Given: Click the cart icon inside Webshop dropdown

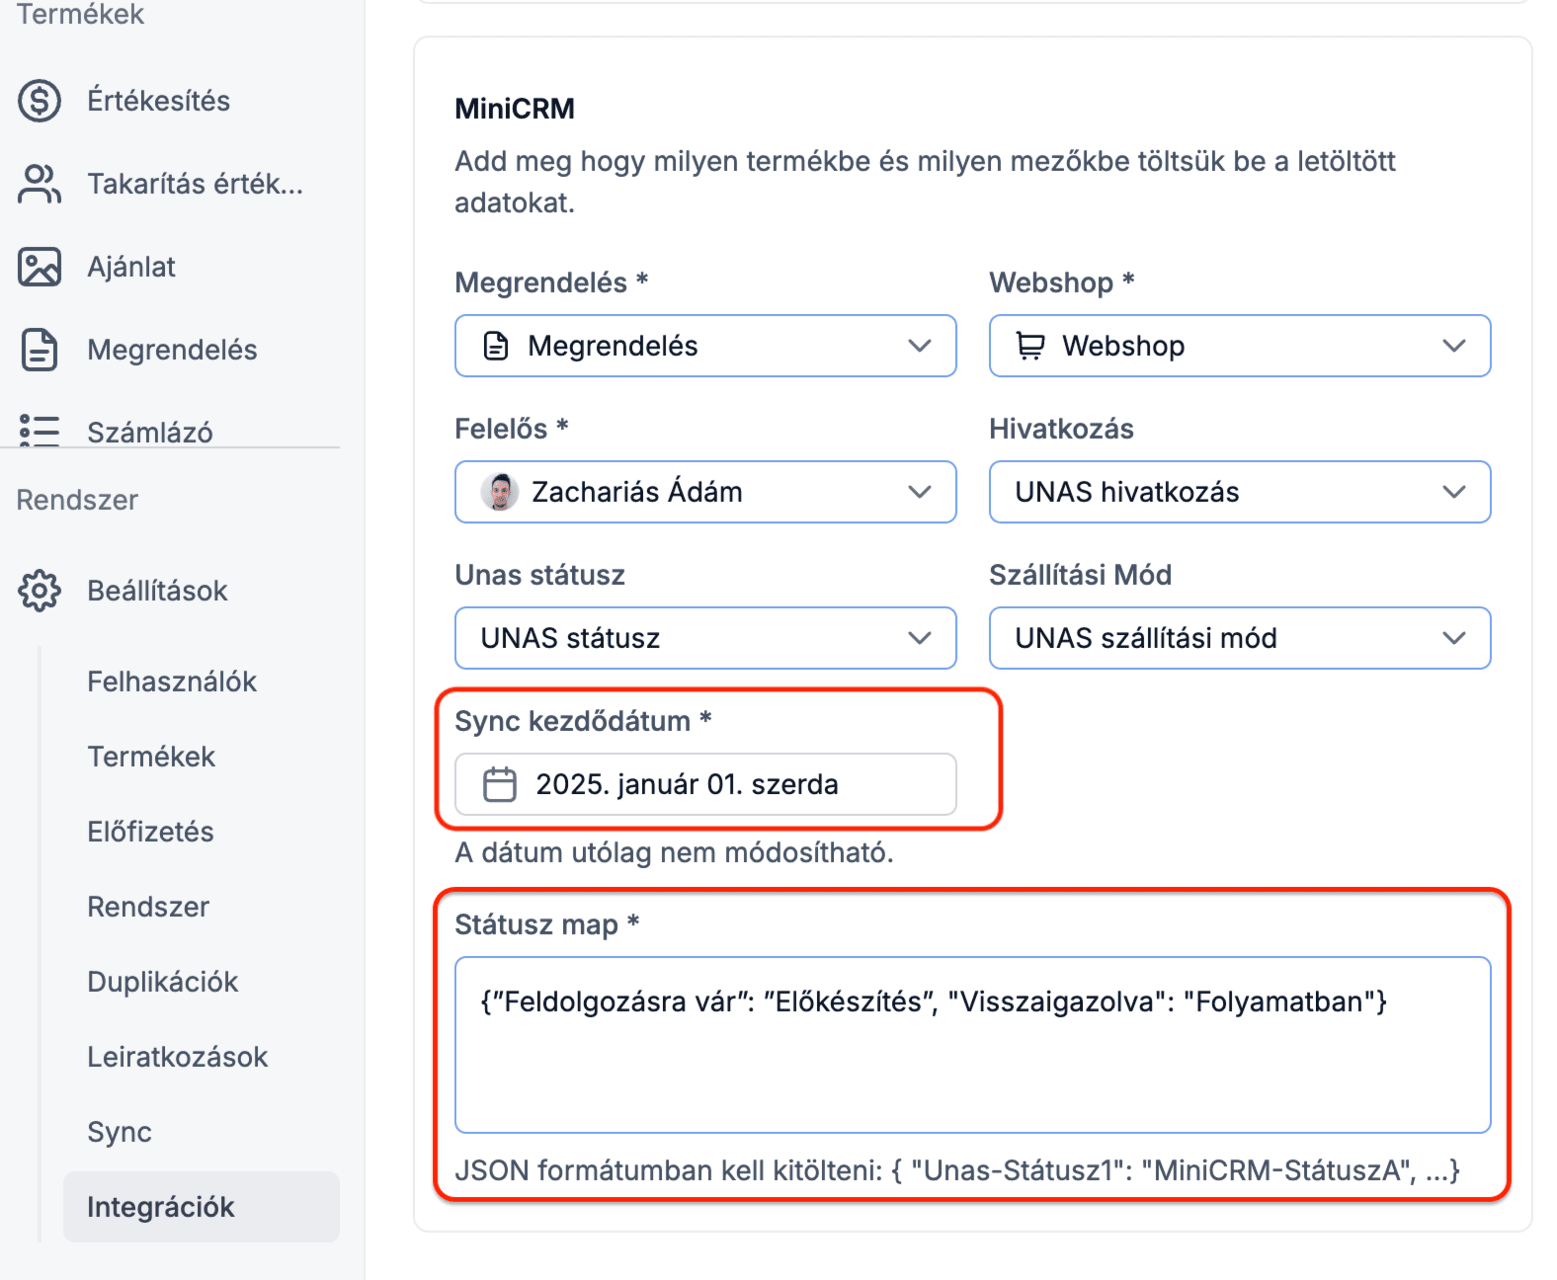Looking at the screenshot, I should coord(1030,346).
